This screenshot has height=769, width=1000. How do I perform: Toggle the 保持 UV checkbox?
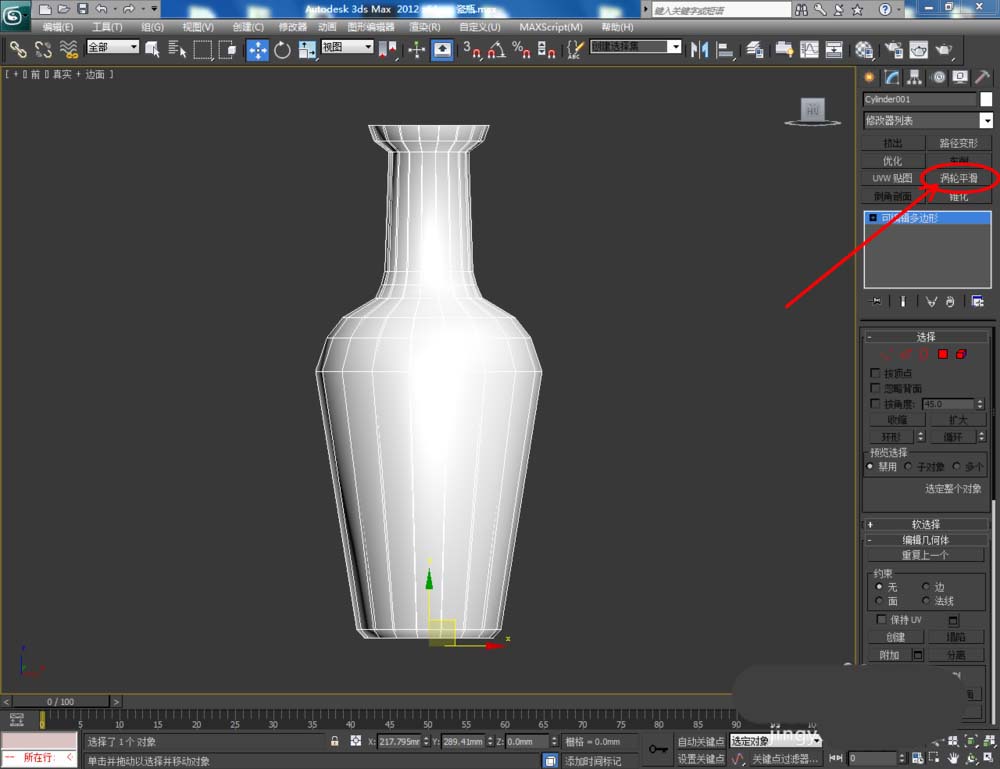tap(881, 619)
